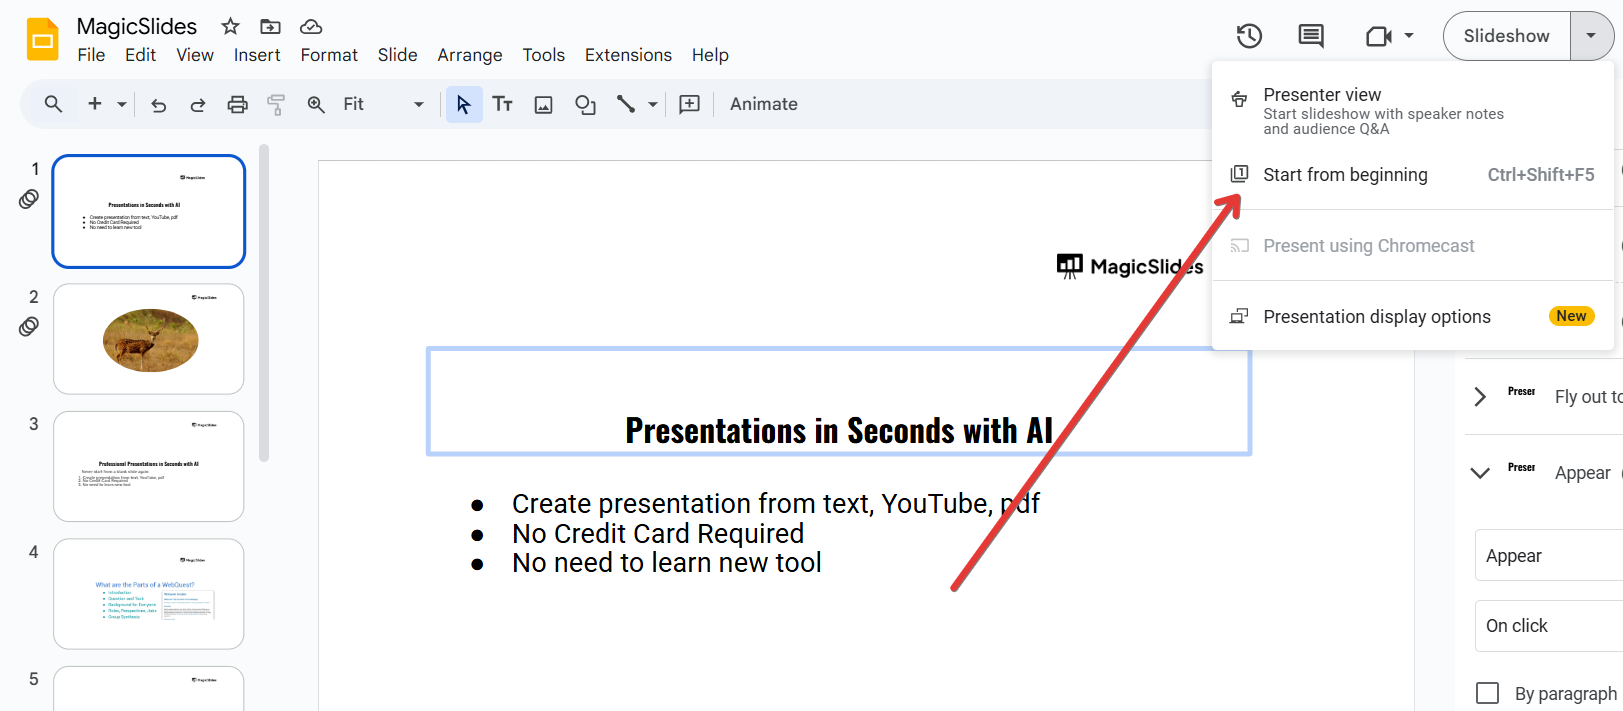
Task: Toggle the By paragraph checkbox
Action: pos(1487,693)
